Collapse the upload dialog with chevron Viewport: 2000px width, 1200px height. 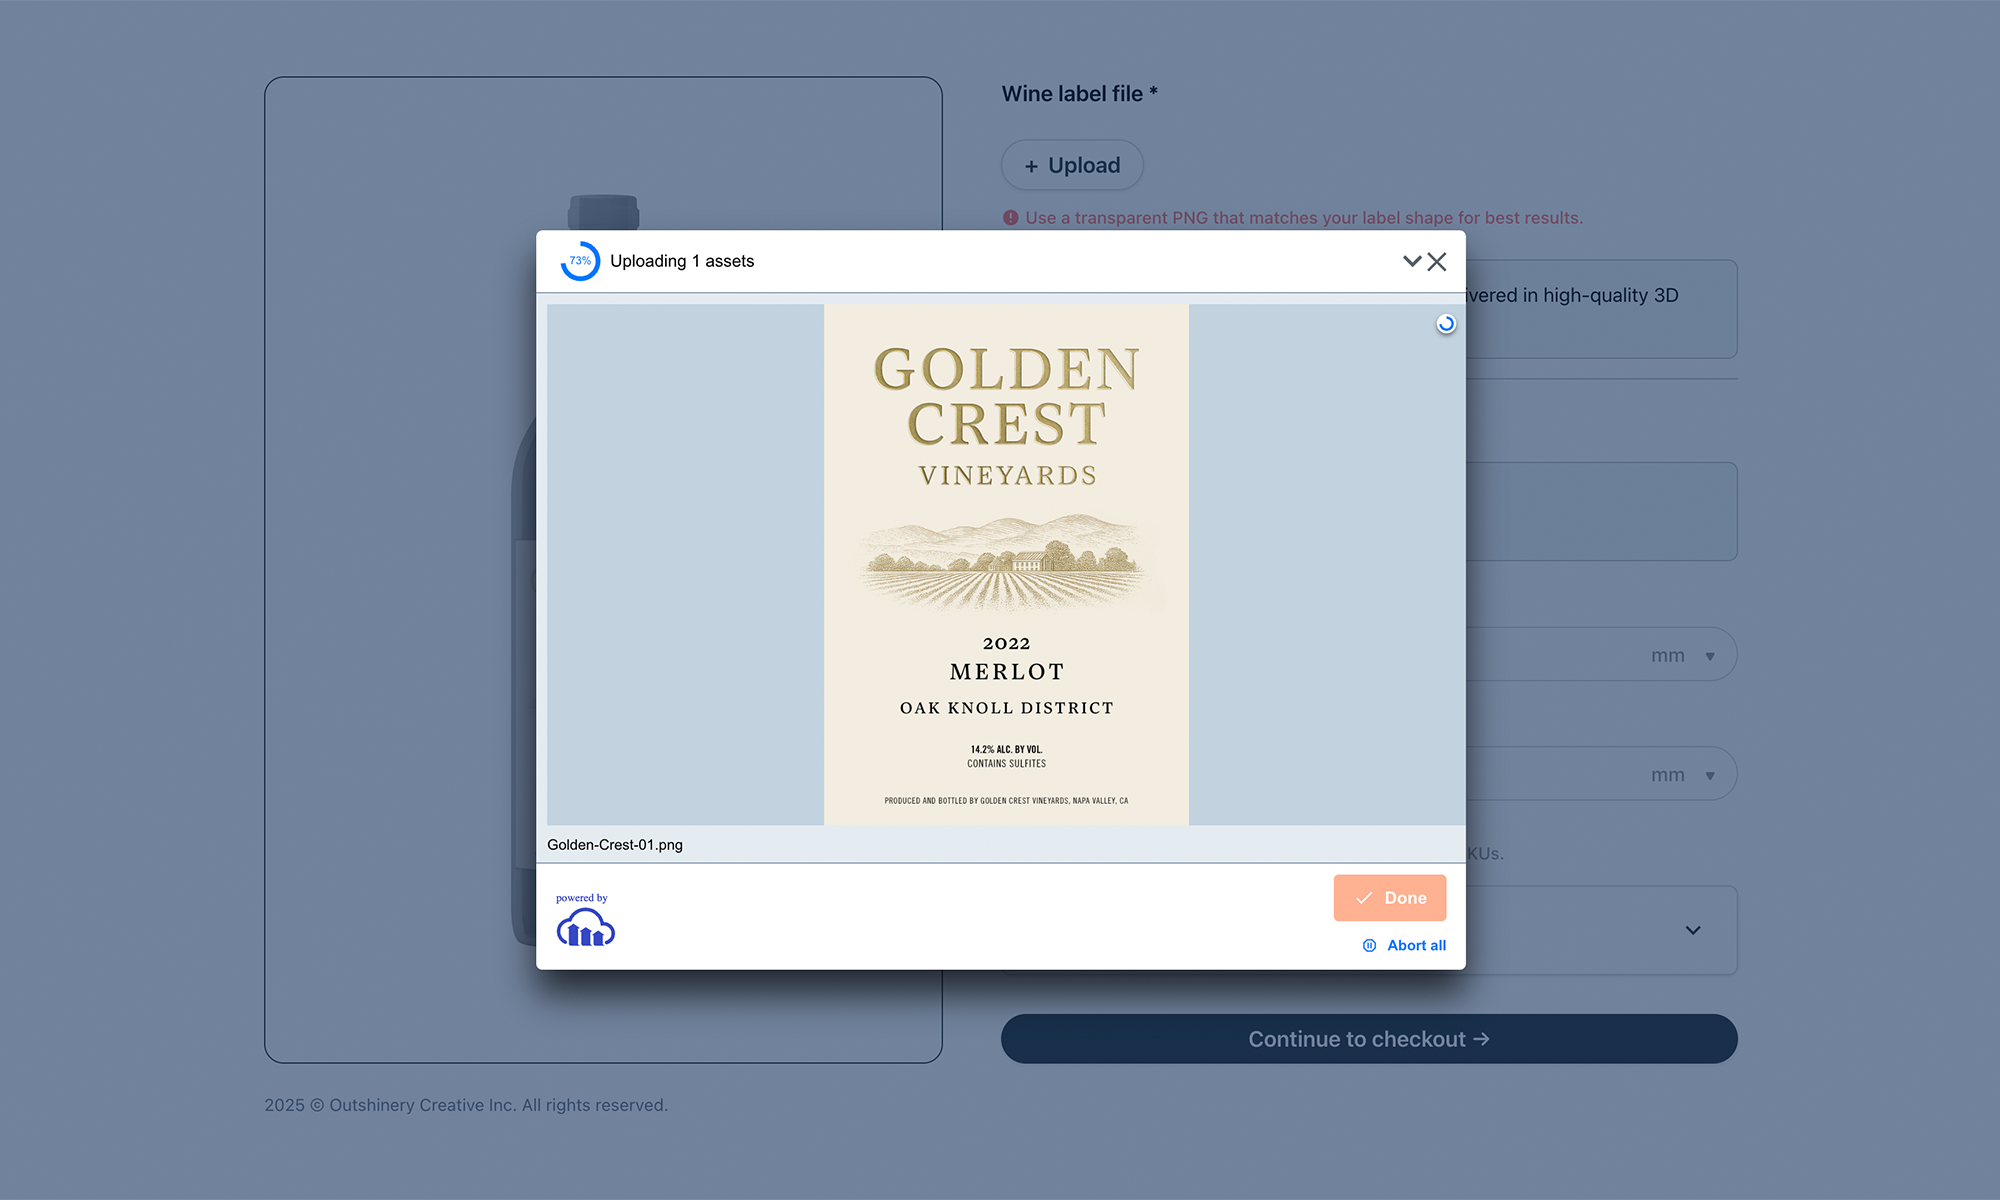(1412, 261)
